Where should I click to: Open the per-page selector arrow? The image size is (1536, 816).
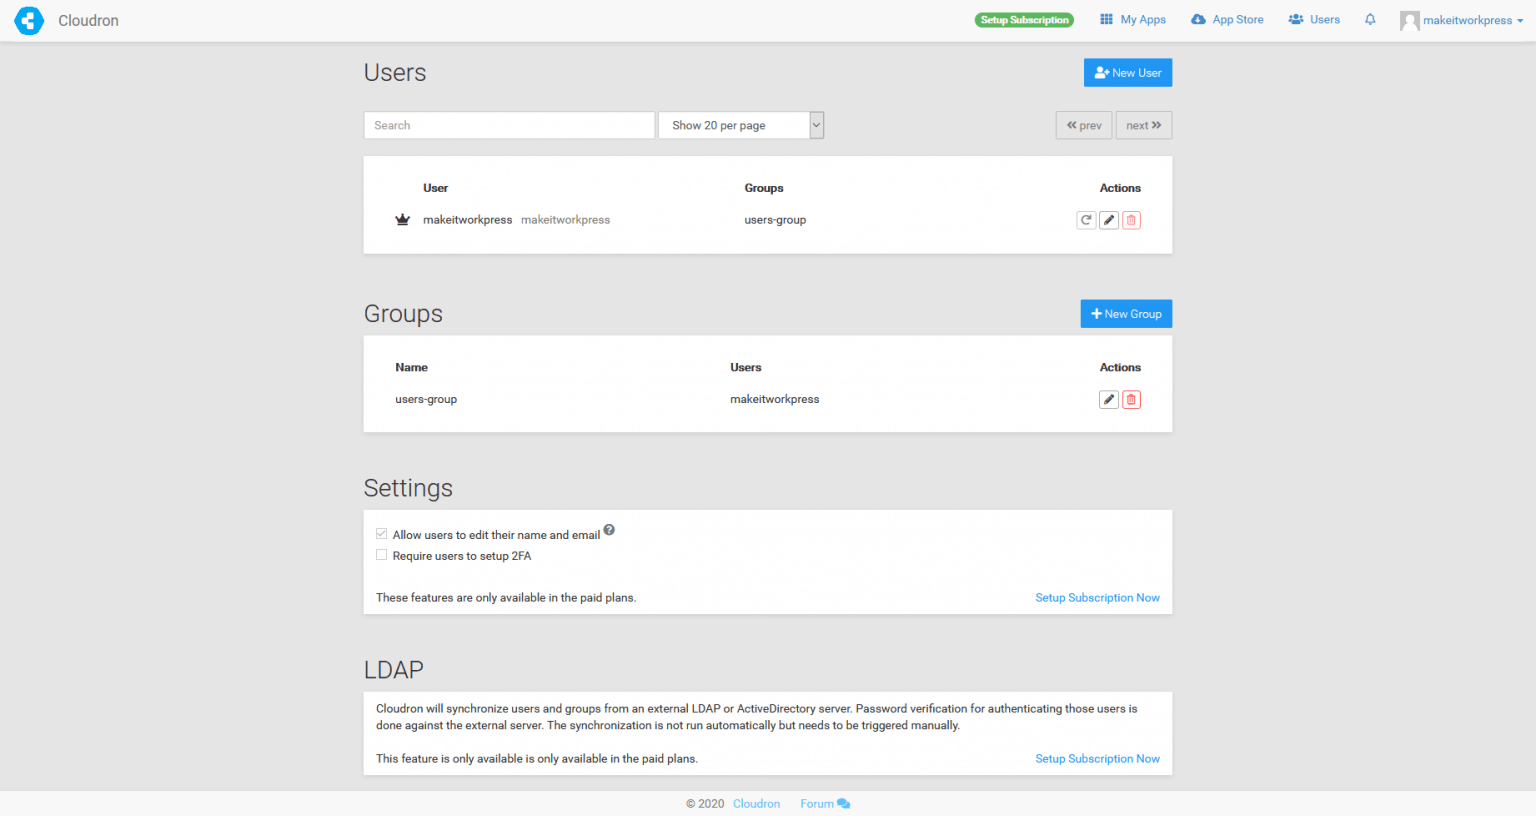[x=815, y=124]
